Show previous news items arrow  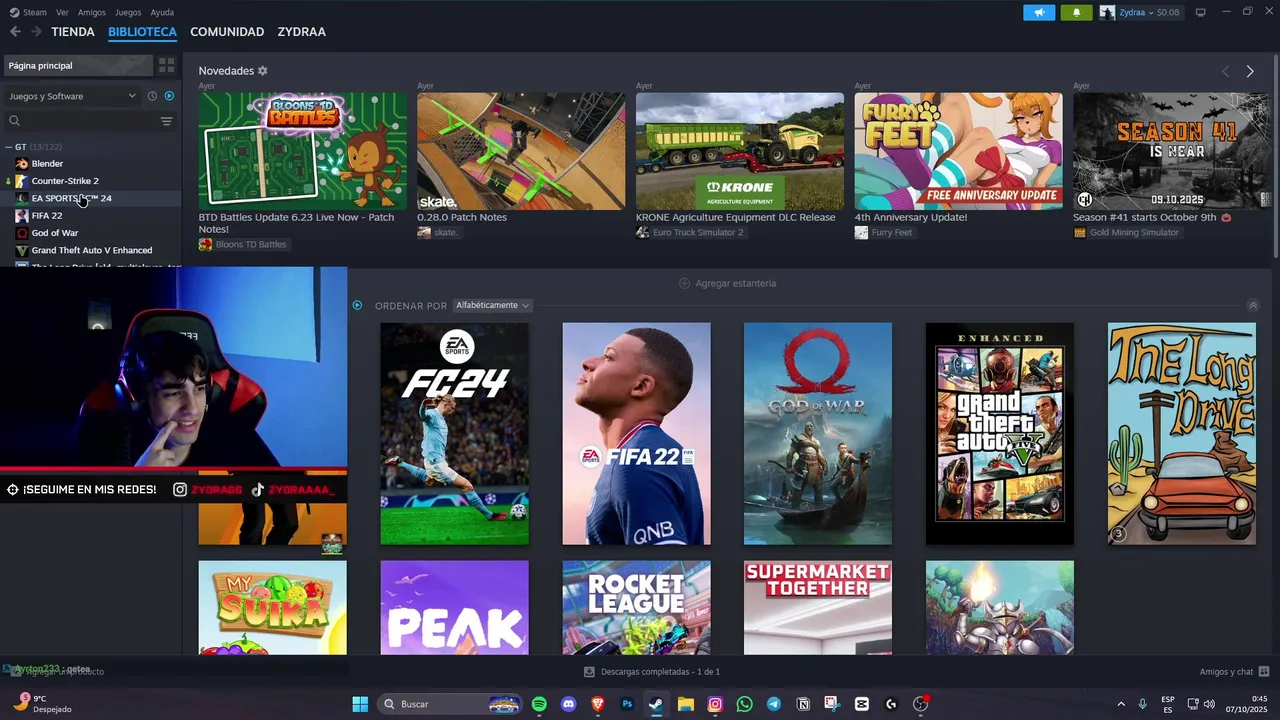point(1225,71)
